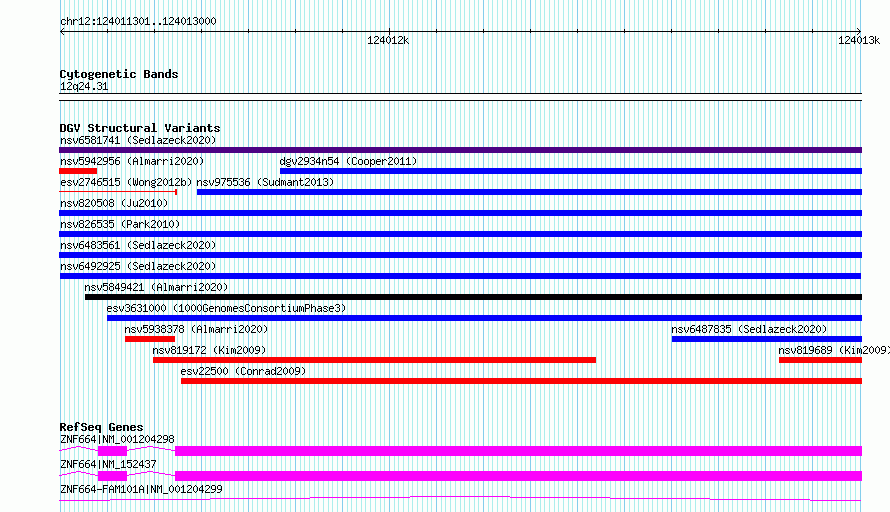Open nsv5942956 (Almarri2020) variant label
This screenshot has height=512, width=890.
(x=132, y=161)
